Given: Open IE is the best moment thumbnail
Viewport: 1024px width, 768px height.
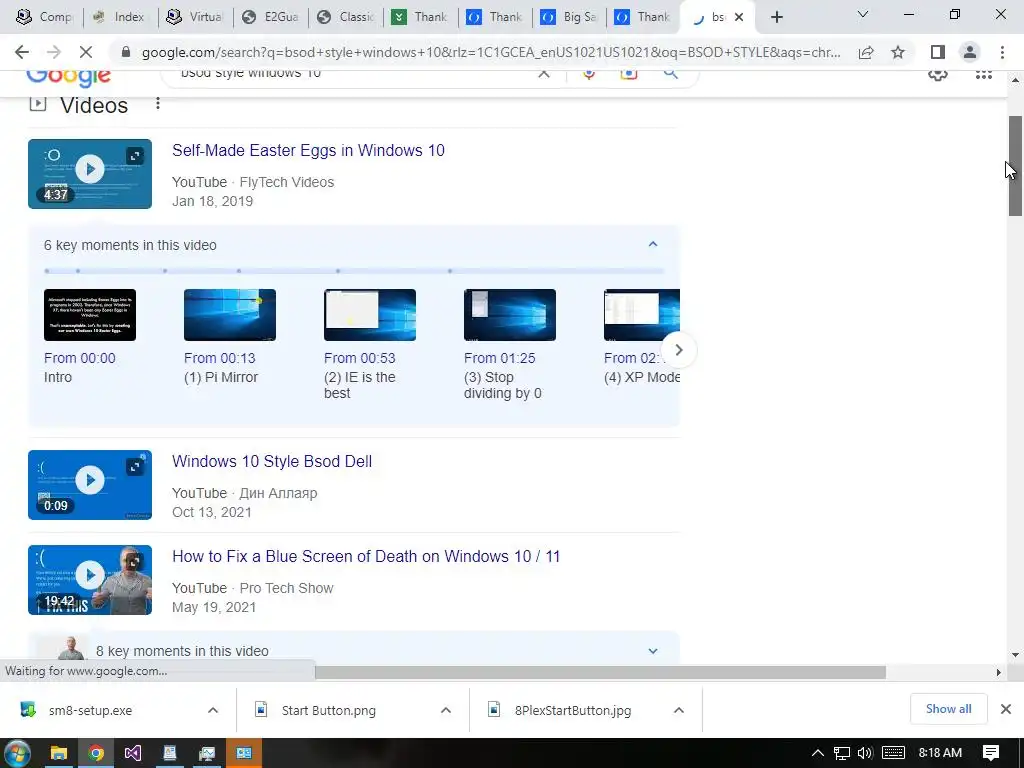Looking at the screenshot, I should pos(370,315).
